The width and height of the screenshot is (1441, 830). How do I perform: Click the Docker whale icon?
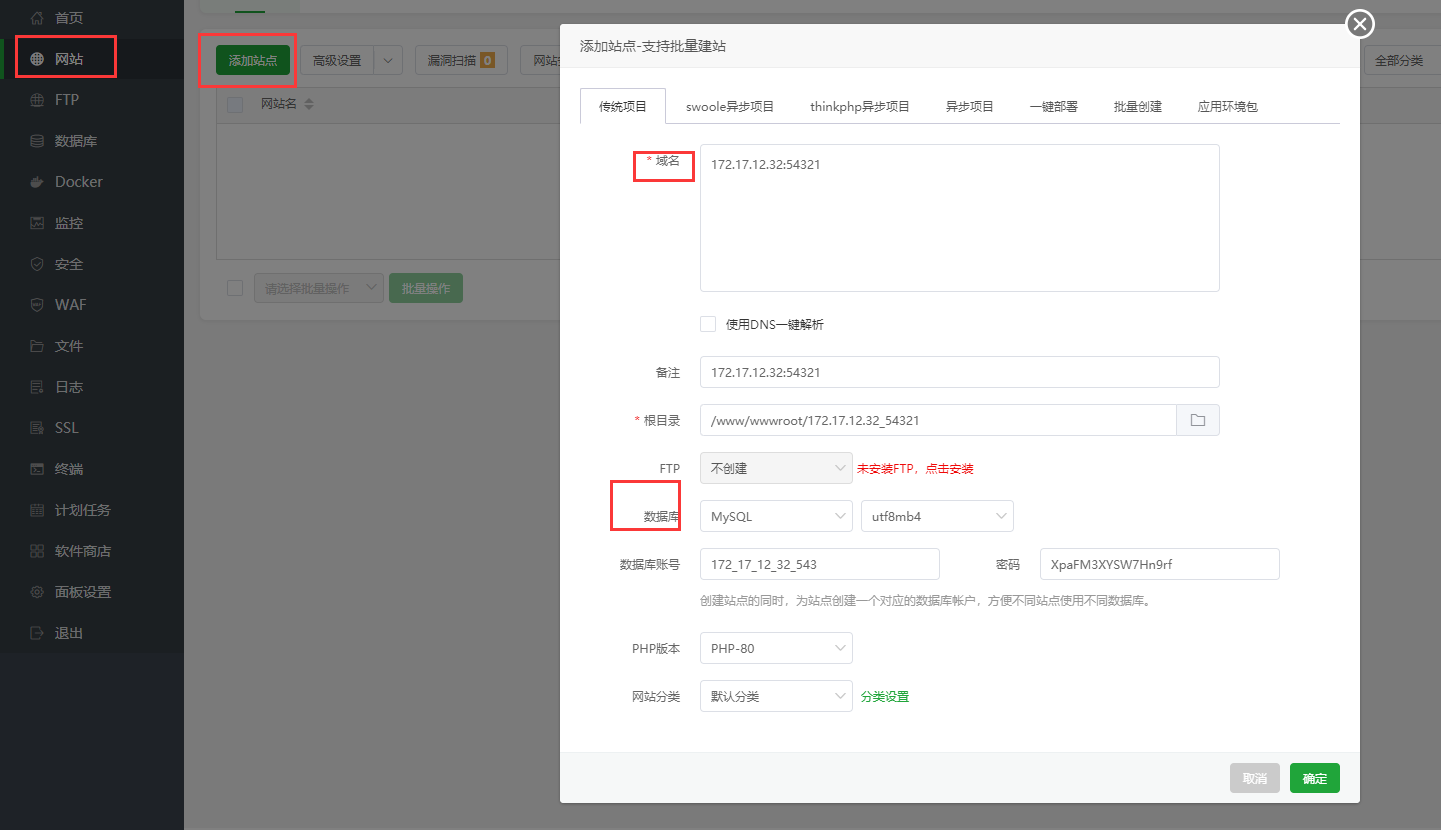coord(37,182)
